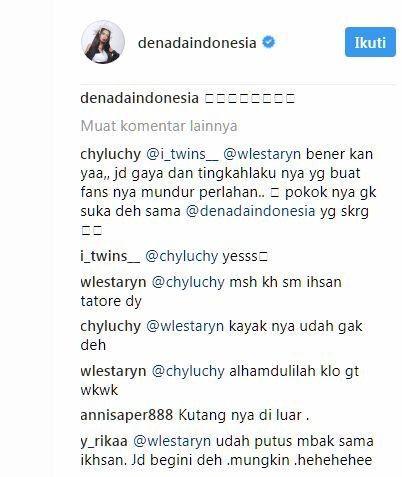Open denadaindonesia profile picture
The height and width of the screenshot is (477, 402).
click(103, 42)
